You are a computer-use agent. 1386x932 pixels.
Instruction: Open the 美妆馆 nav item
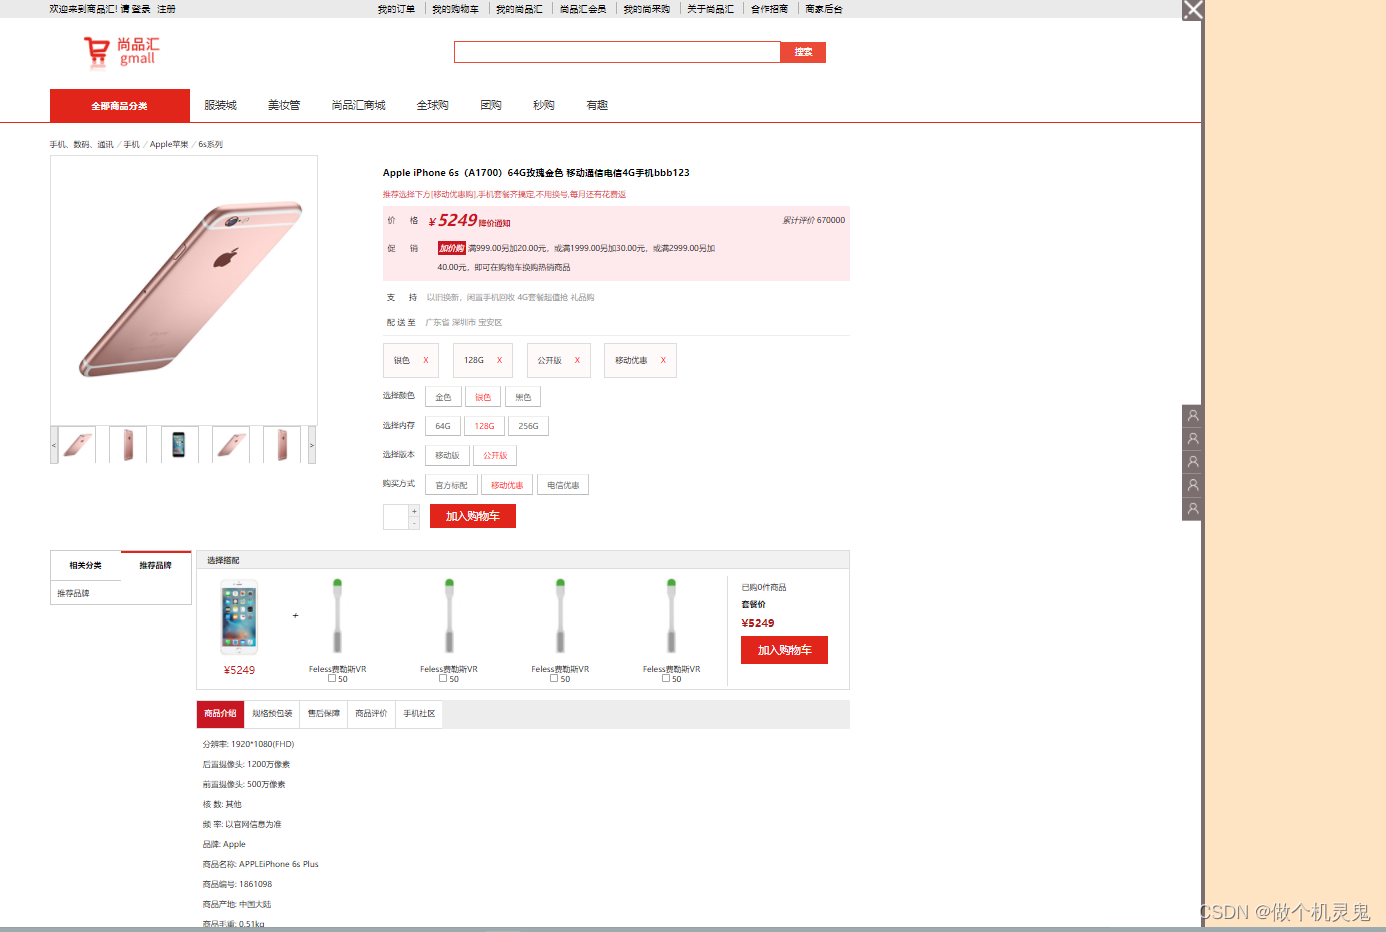tap(284, 105)
